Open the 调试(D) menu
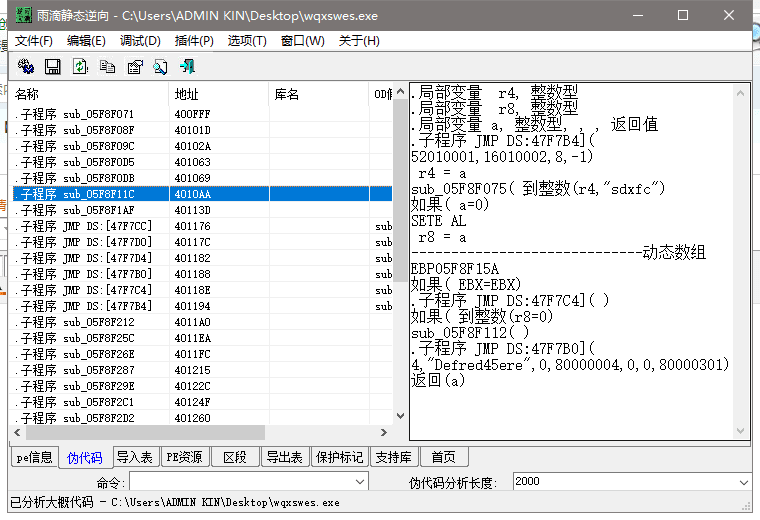Screen dimensions: 760x520 [140, 41]
